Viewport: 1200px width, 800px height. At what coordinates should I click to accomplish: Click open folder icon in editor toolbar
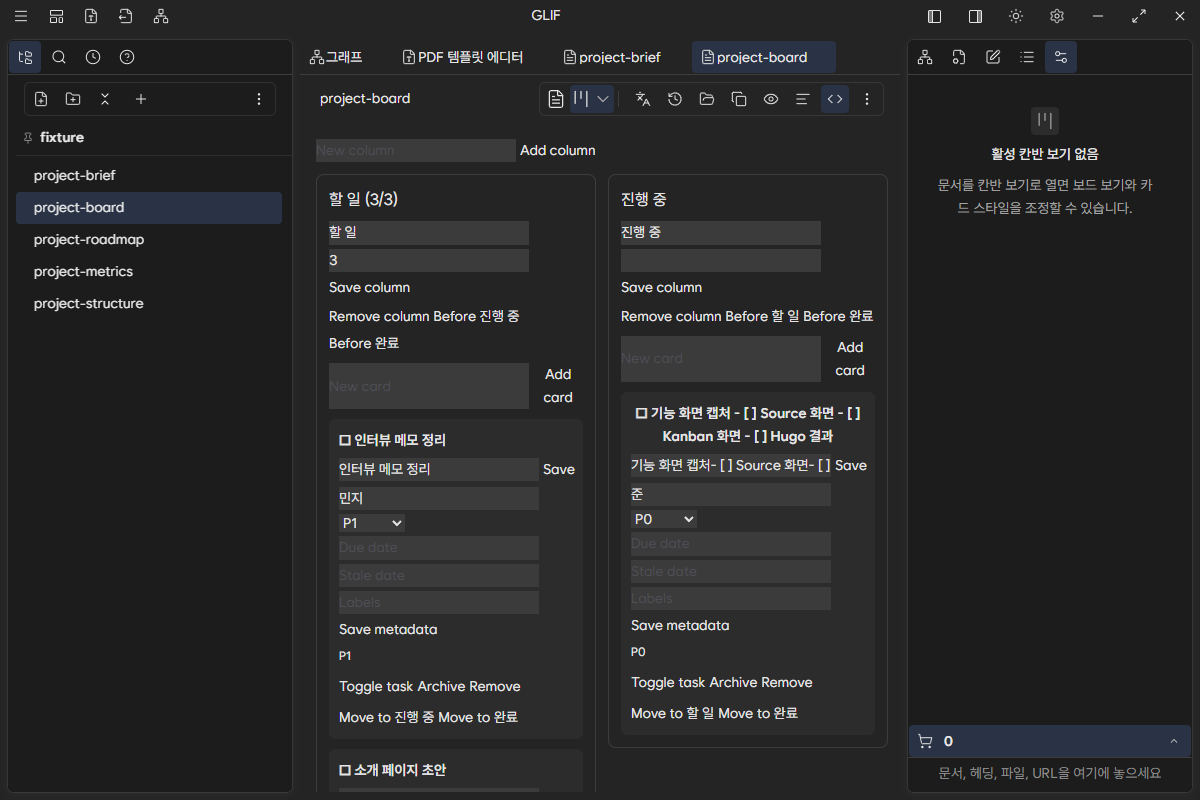tap(707, 99)
